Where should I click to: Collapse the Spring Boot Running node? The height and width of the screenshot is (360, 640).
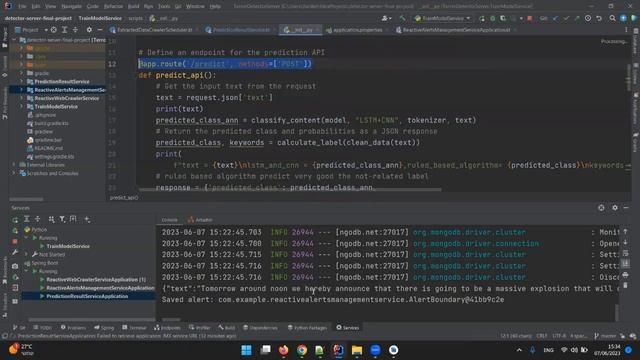pyautogui.click(x=27, y=271)
